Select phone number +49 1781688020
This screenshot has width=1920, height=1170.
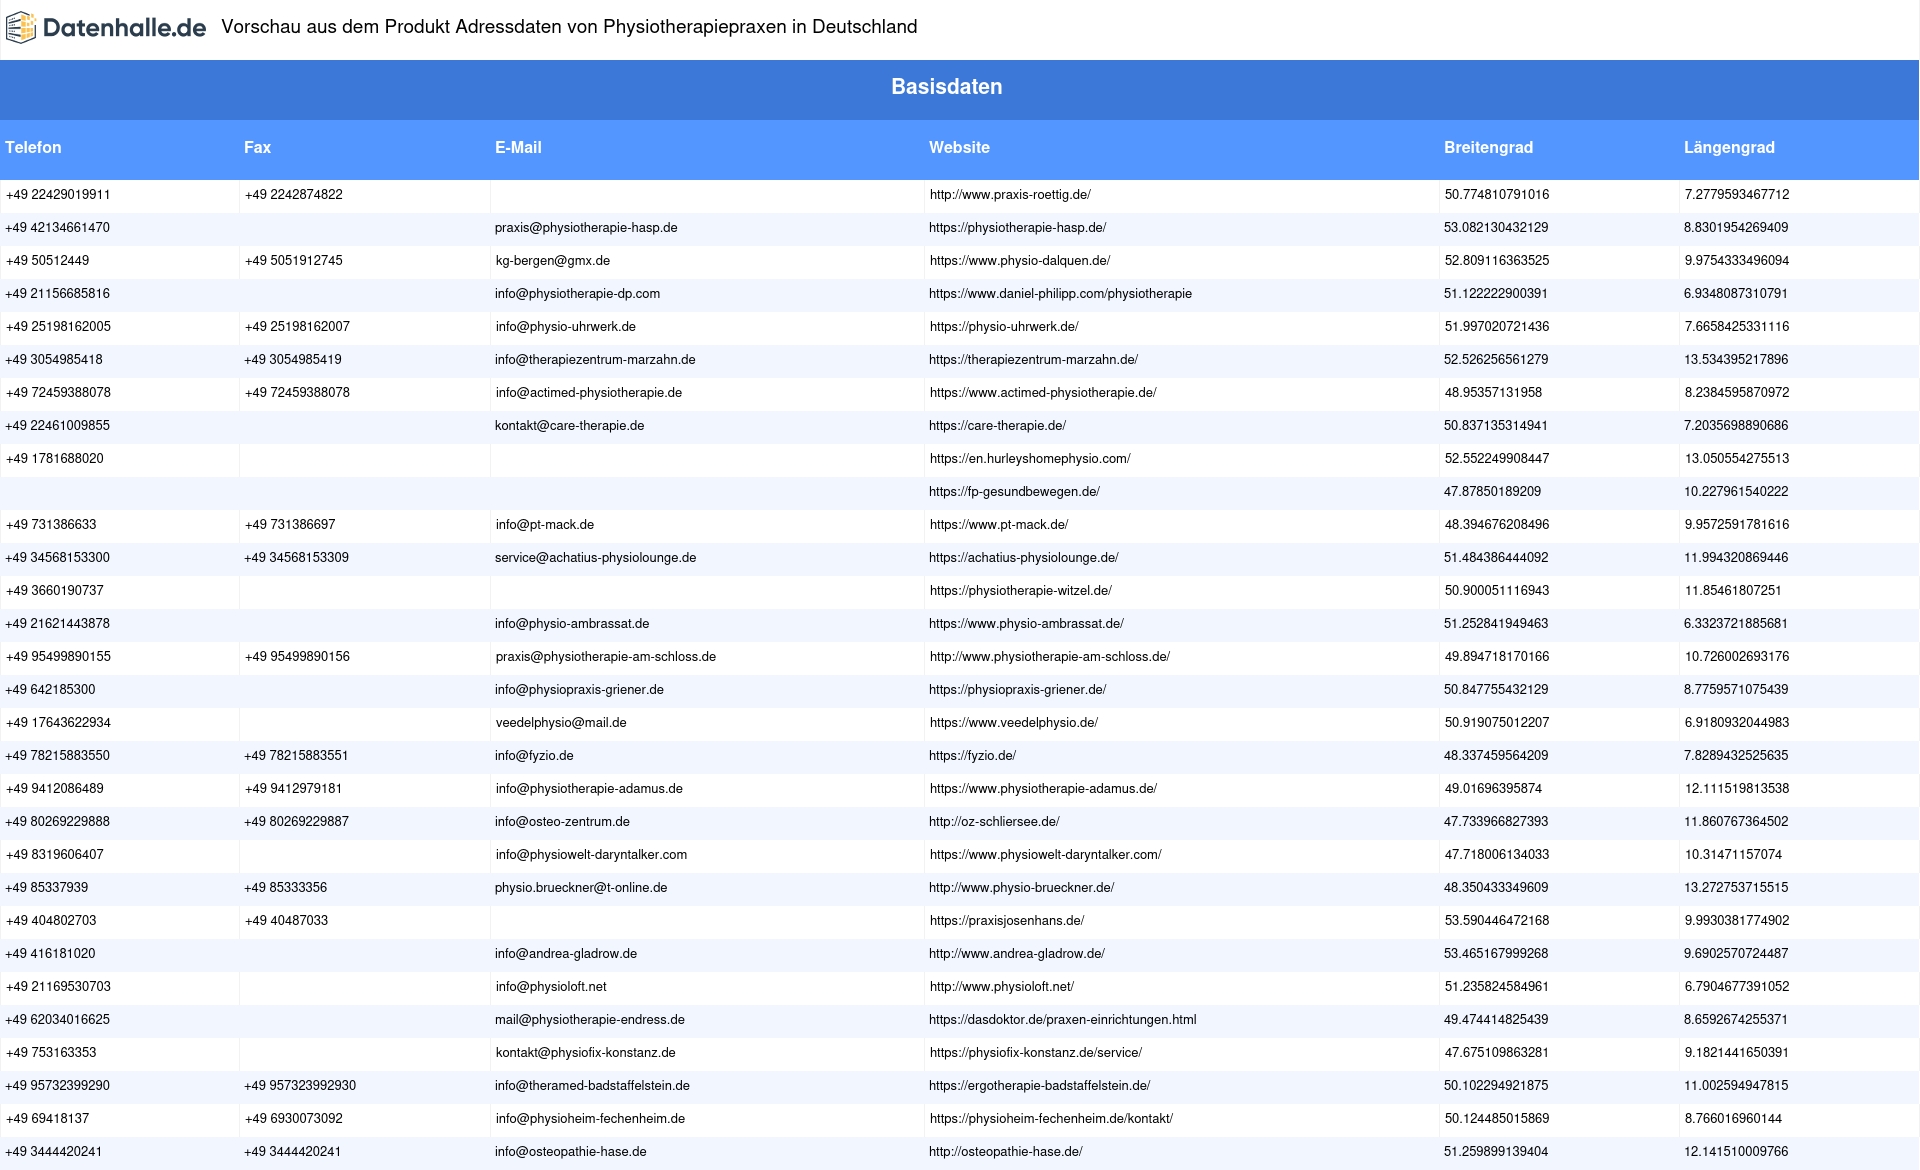click(55, 459)
